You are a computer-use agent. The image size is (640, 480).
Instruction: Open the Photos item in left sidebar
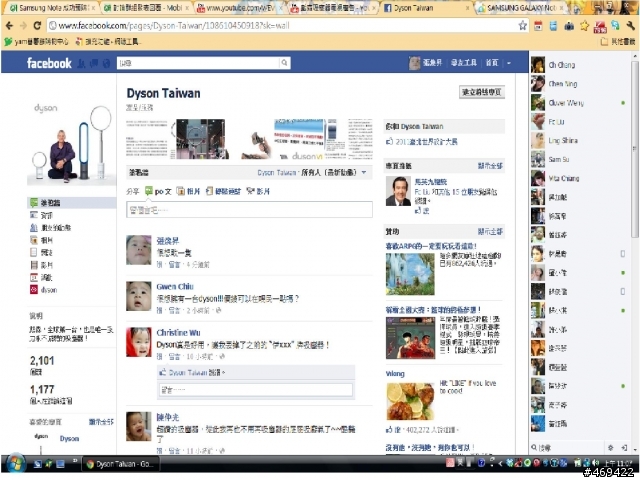[x=42, y=240]
